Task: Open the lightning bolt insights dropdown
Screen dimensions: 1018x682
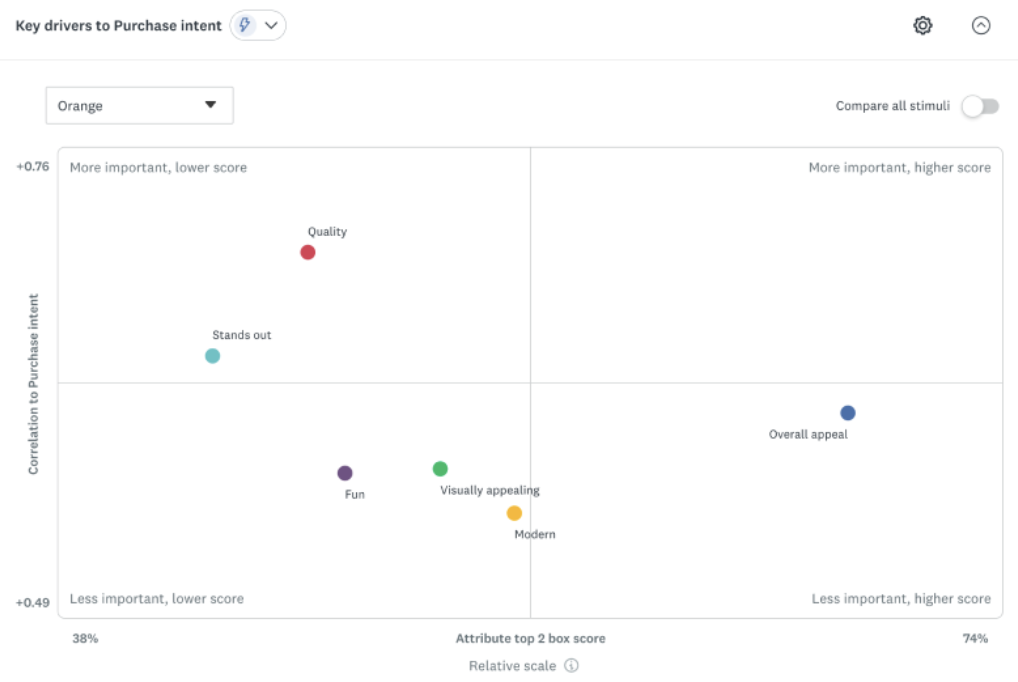Action: click(x=258, y=25)
